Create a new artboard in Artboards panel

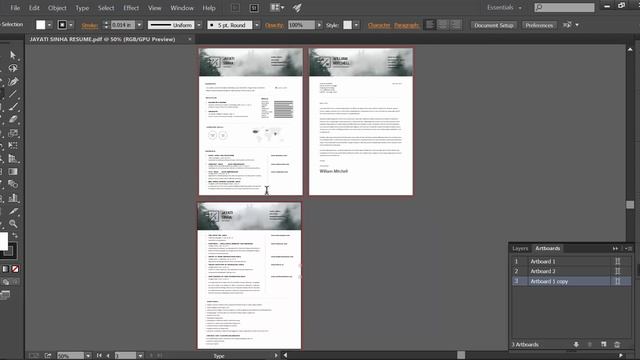(603, 344)
